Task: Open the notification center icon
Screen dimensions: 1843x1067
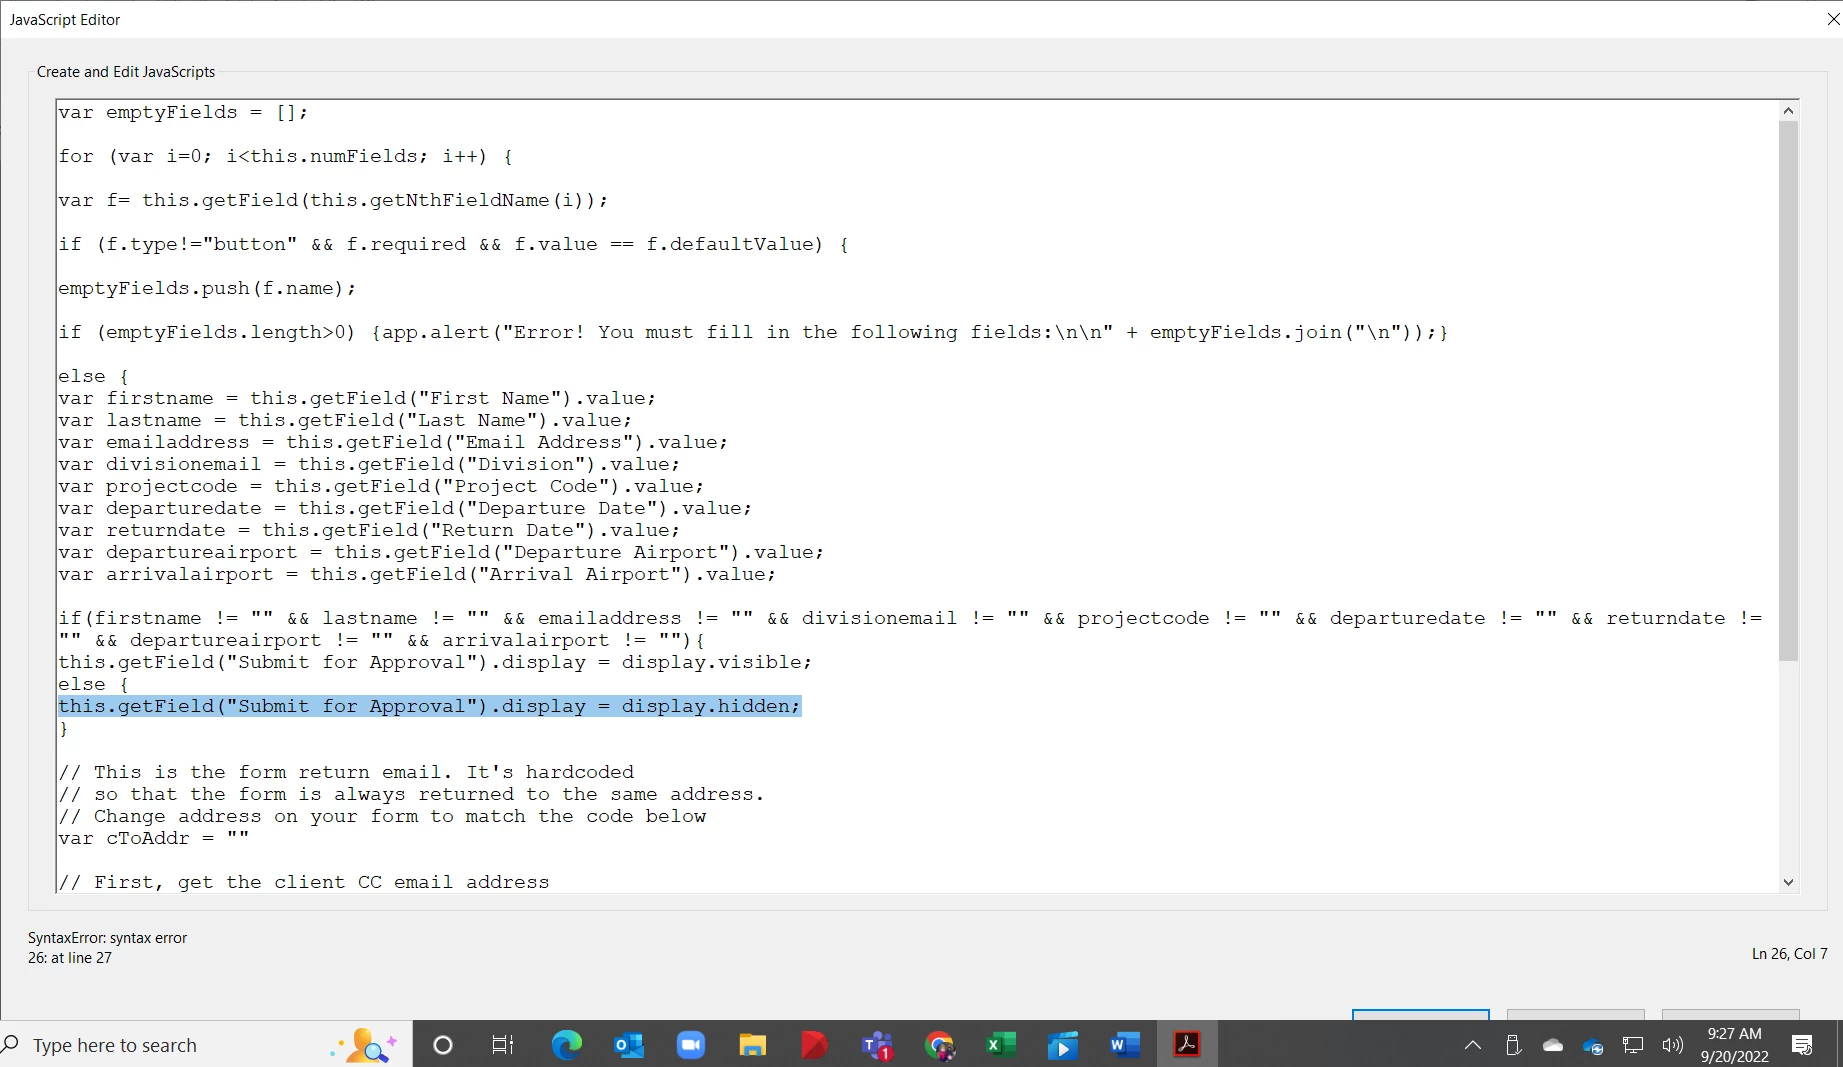Action: pos(1802,1045)
